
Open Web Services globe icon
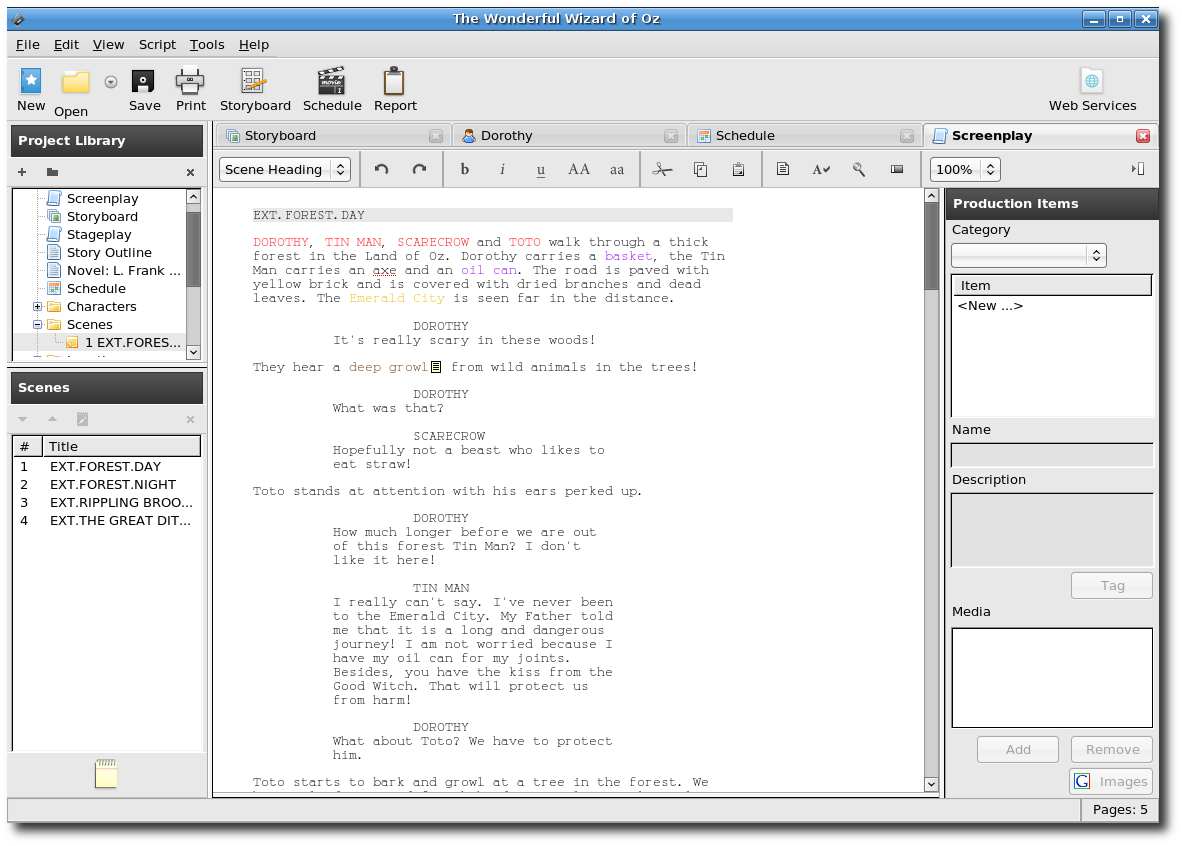pyautogui.click(x=1092, y=80)
